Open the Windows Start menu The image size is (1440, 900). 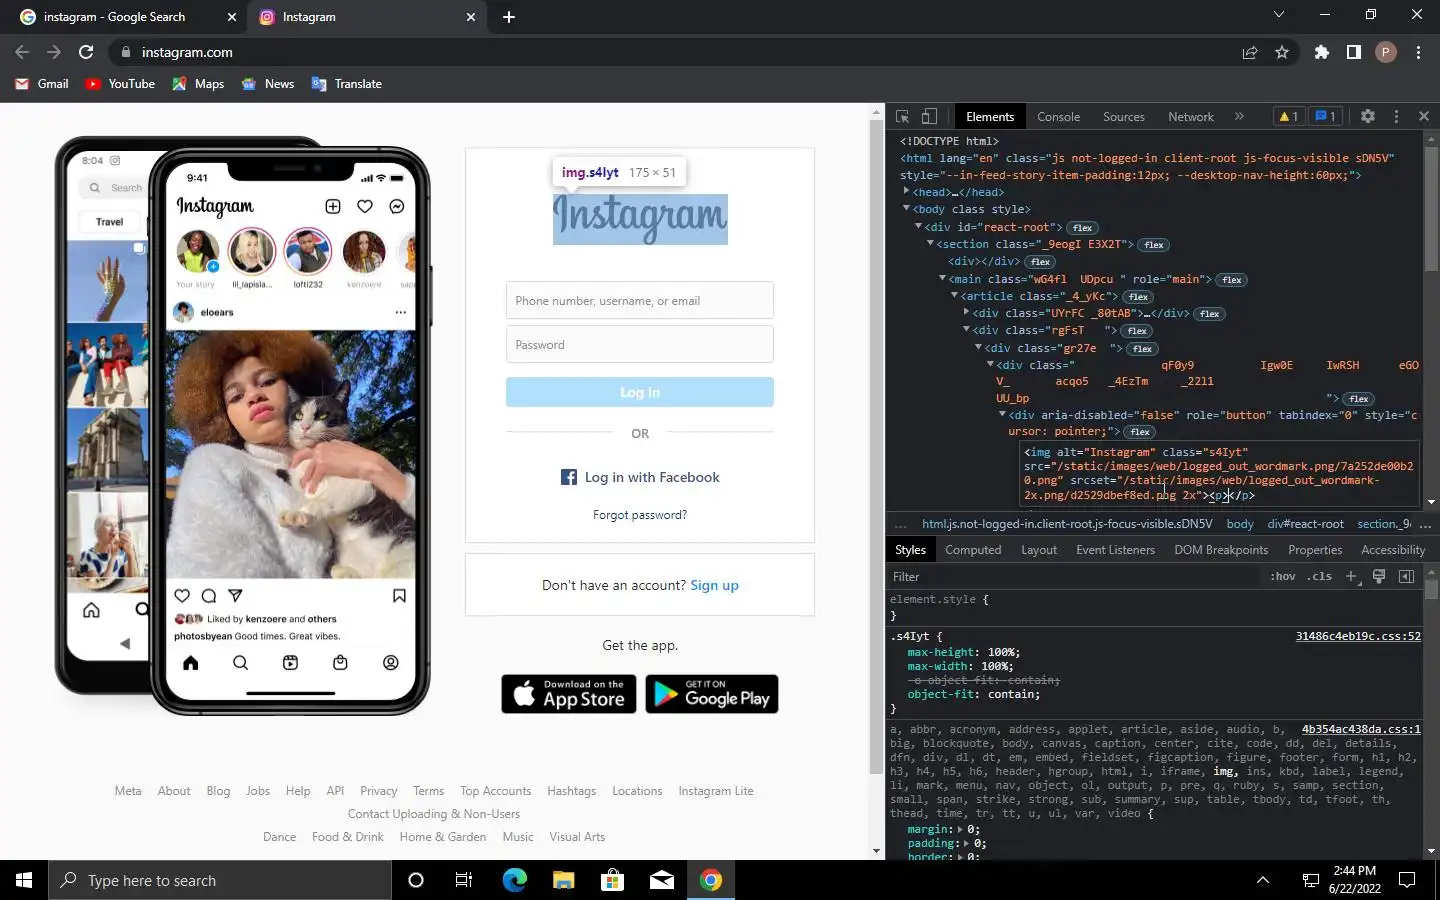point(24,880)
